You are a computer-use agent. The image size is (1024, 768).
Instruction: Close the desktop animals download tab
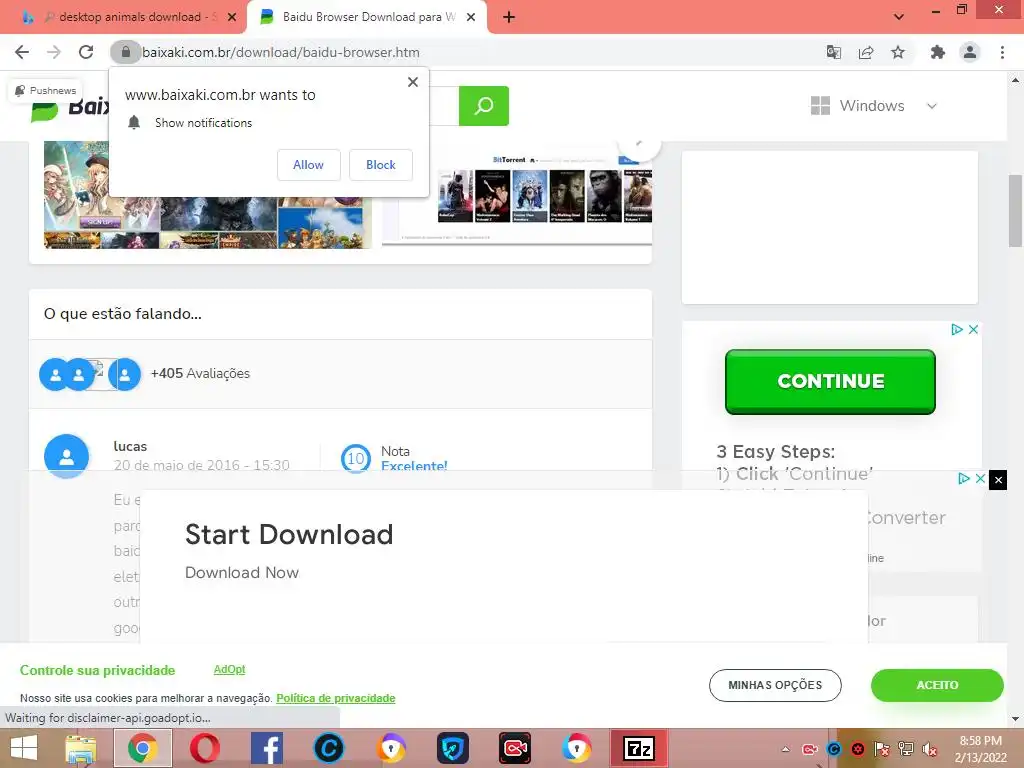point(232,17)
